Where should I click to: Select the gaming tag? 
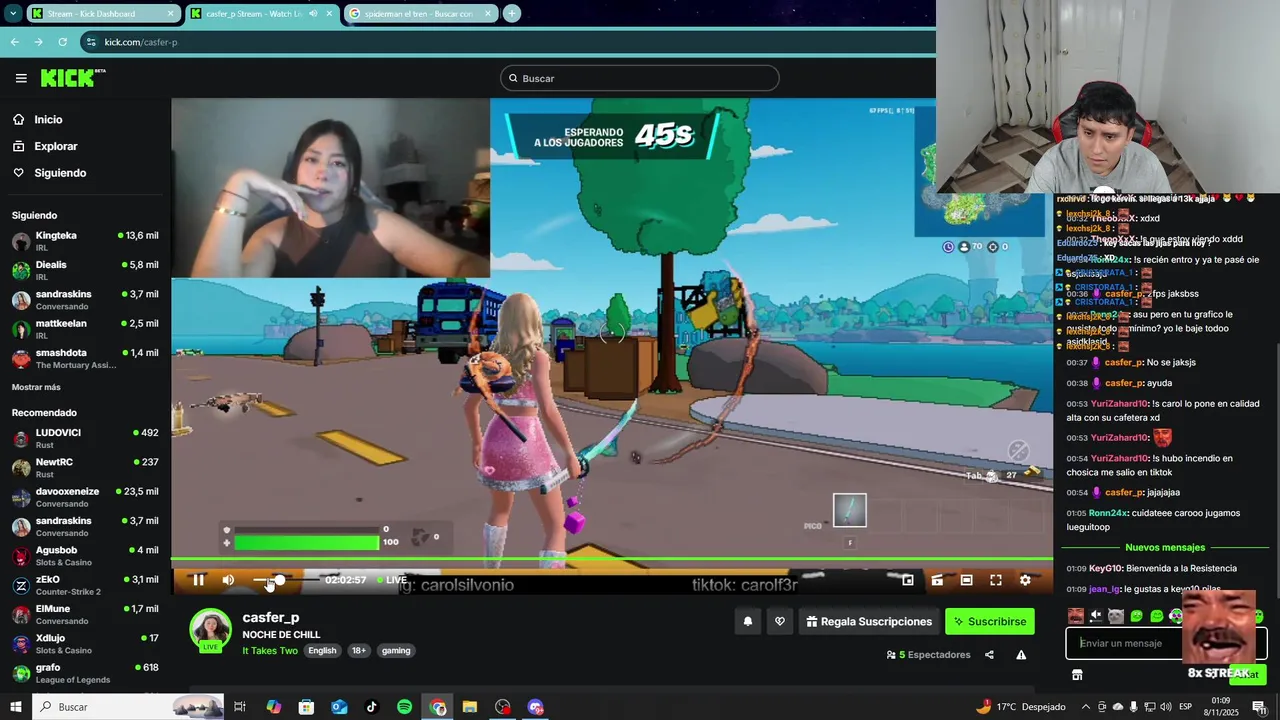396,650
